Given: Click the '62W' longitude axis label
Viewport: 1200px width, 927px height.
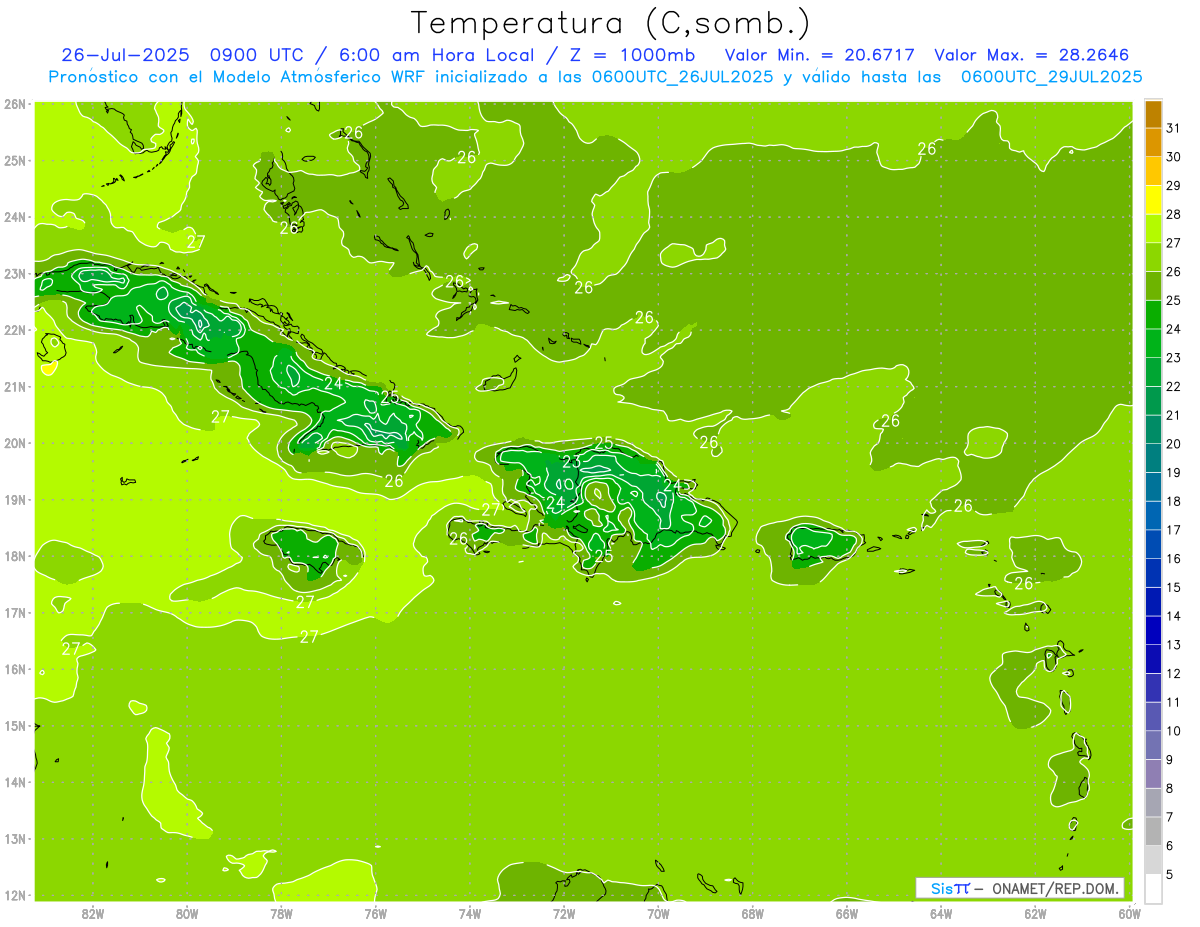Looking at the screenshot, I should 1035,913.
